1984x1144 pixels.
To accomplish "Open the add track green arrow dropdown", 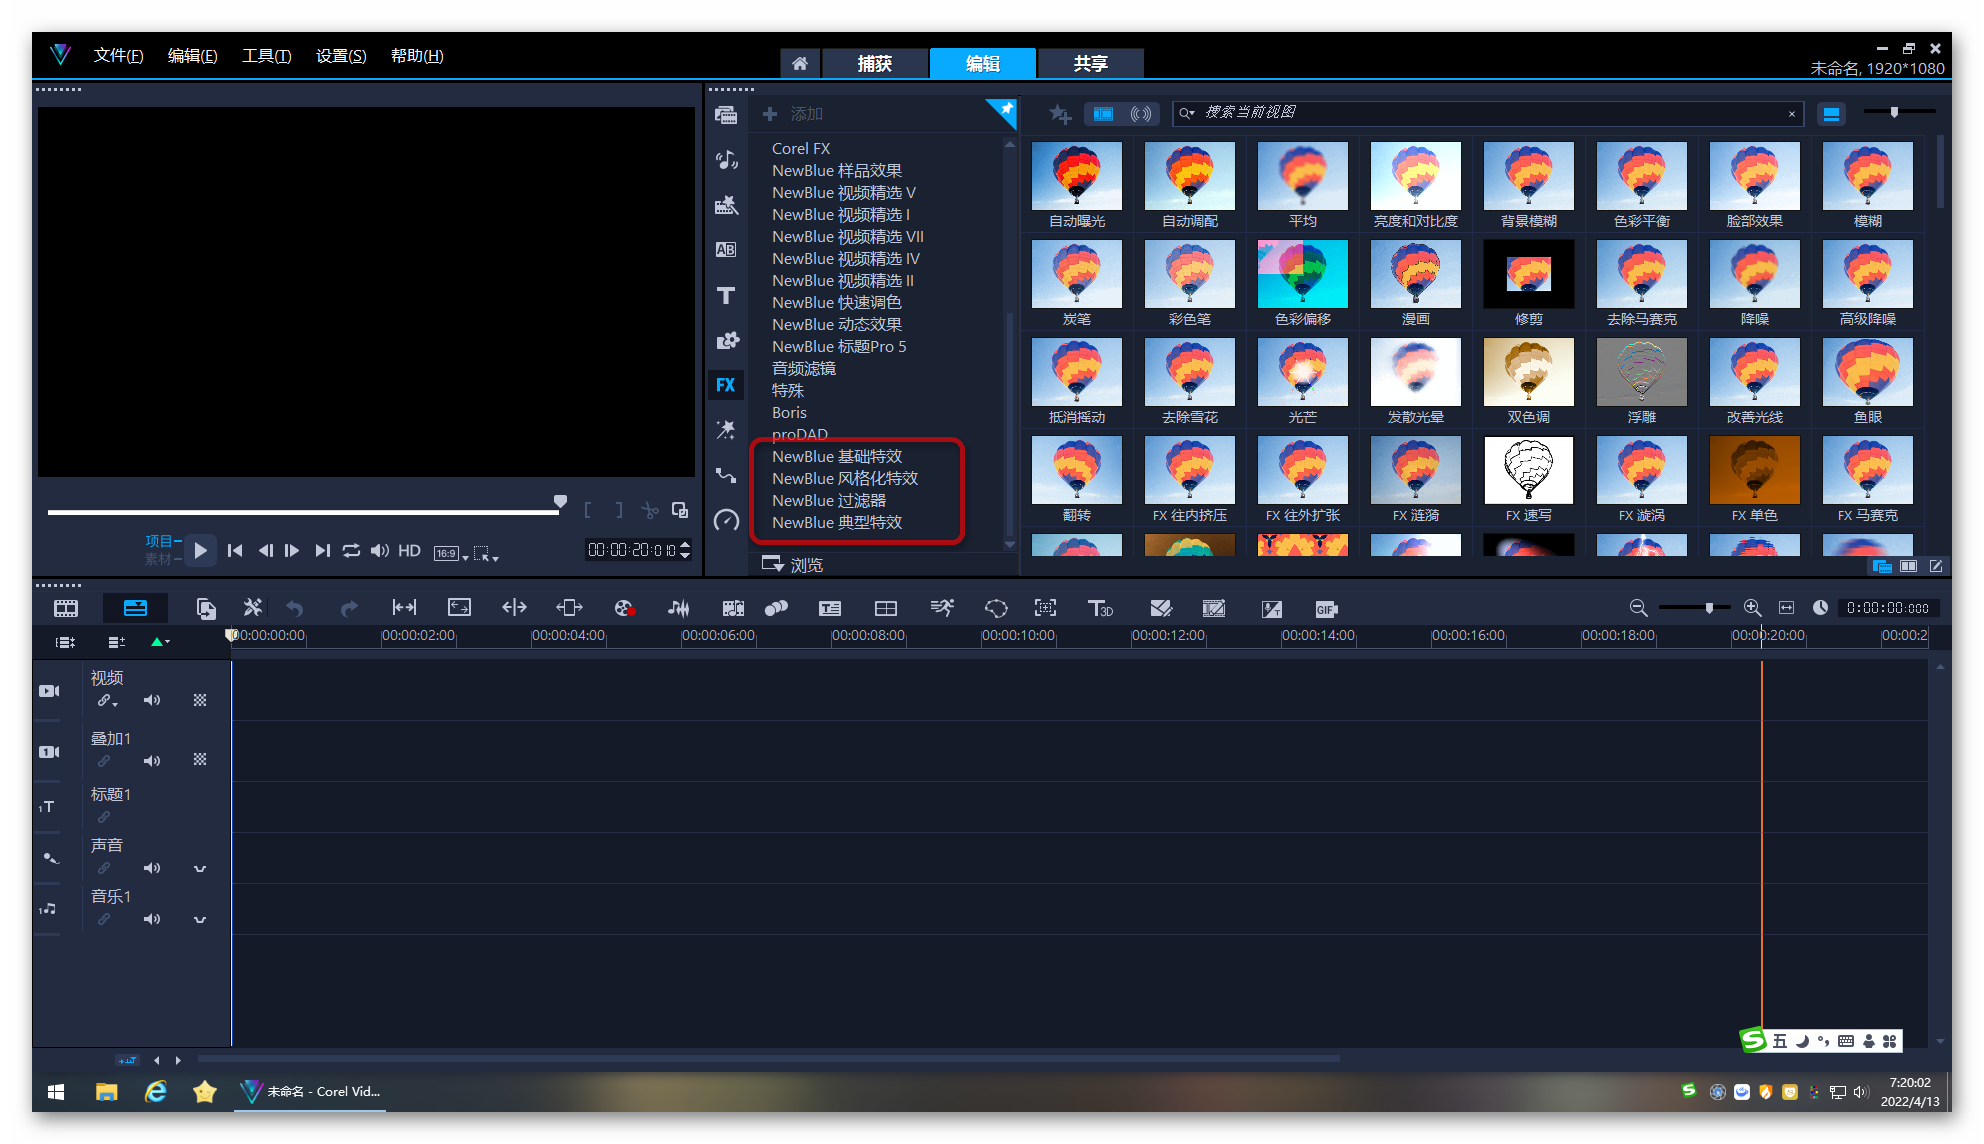I will (x=160, y=642).
